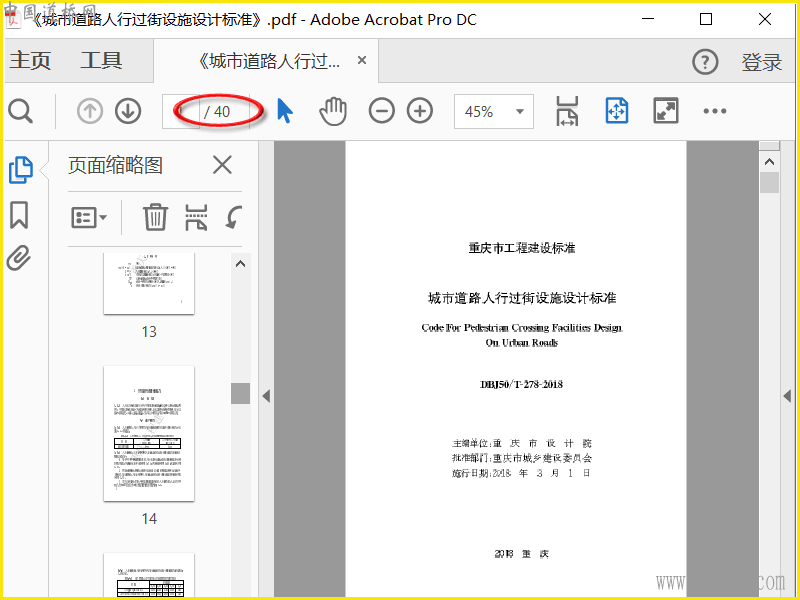Go to next page with down arrow
This screenshot has height=600, width=800.
(x=128, y=111)
